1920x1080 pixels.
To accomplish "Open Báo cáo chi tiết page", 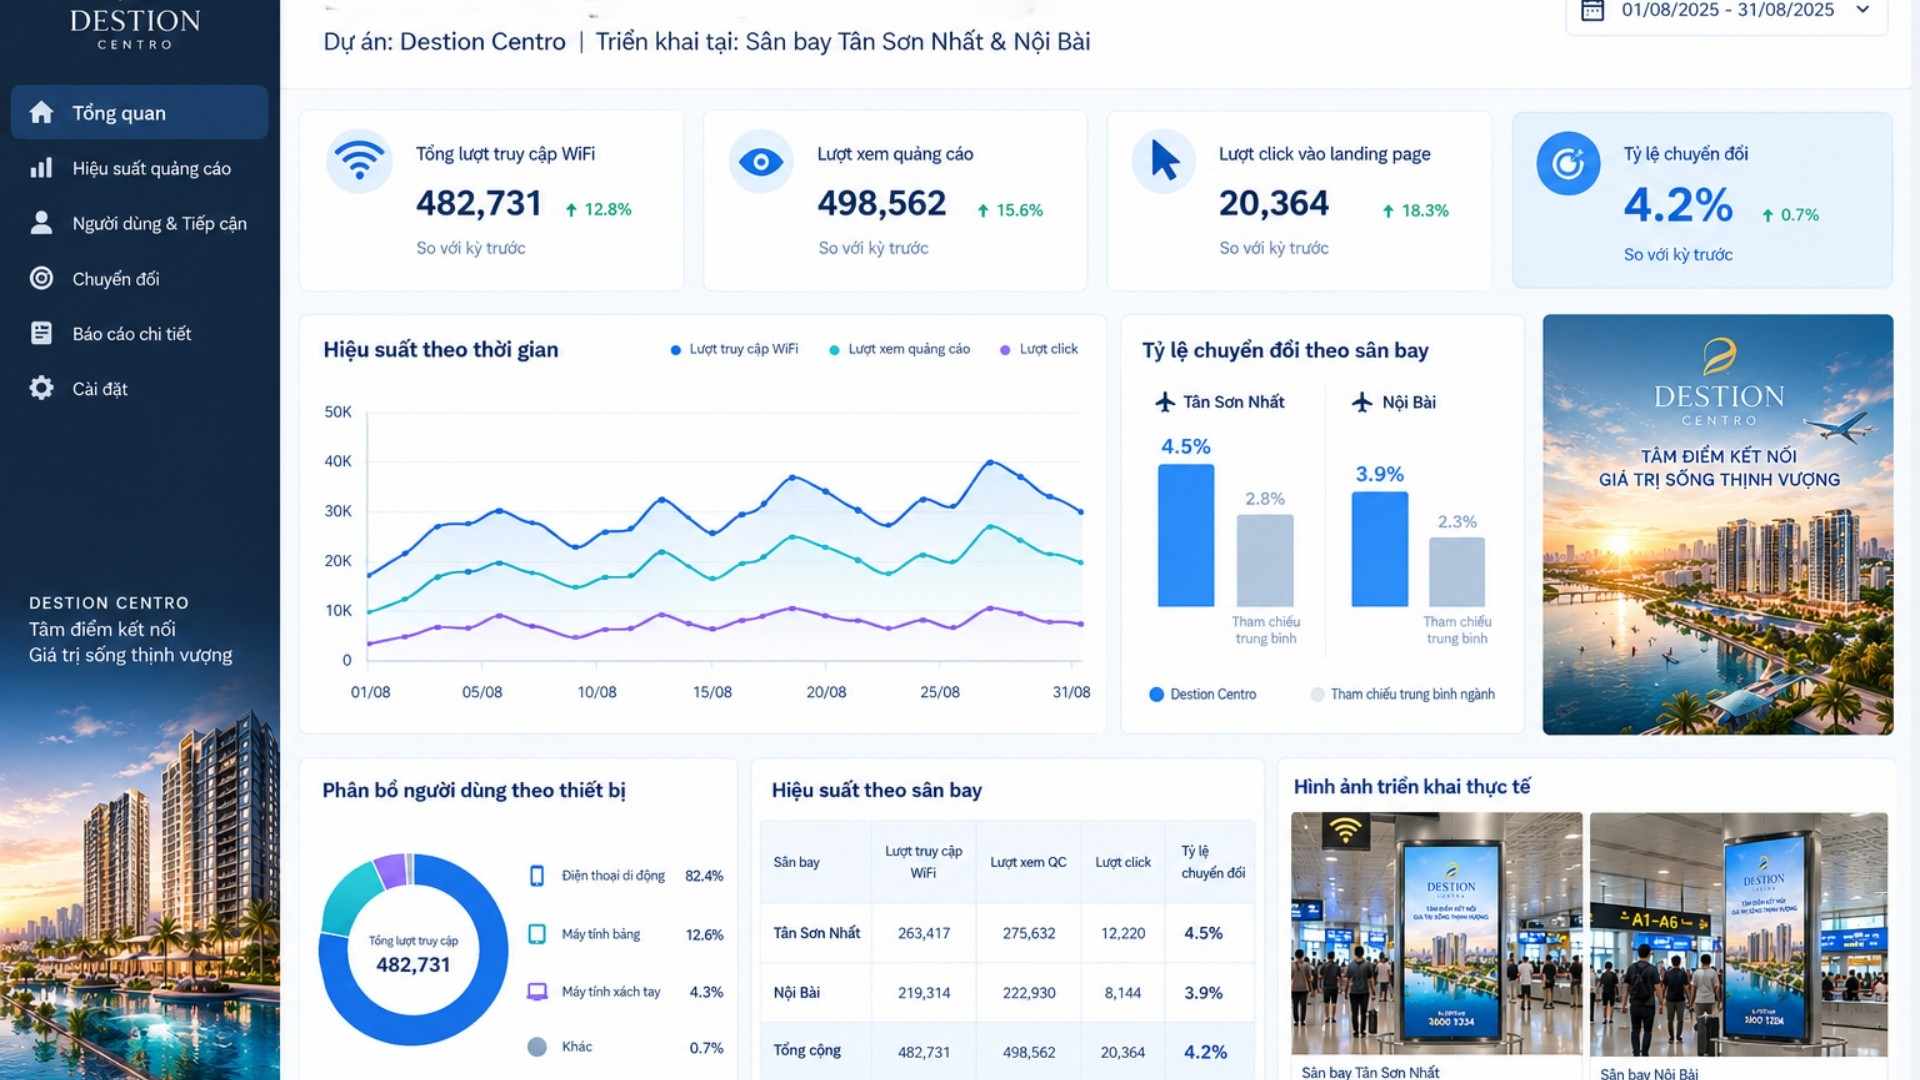I will pyautogui.click(x=139, y=333).
